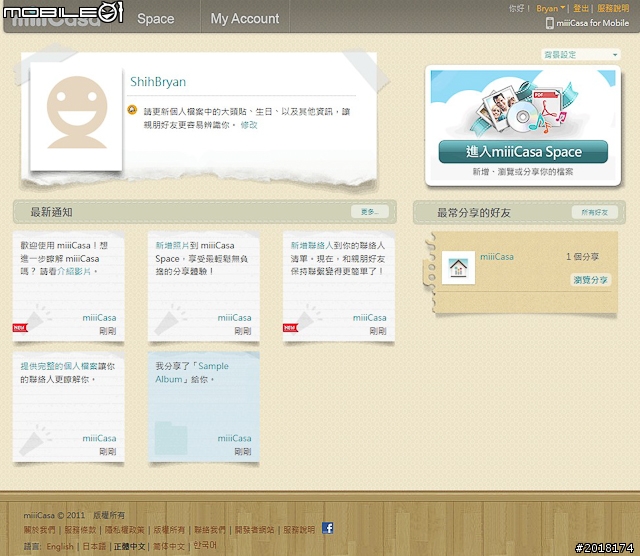Click the megaphone icon on 新增照片 note
The width and height of the screenshot is (640, 556).
click(x=171, y=318)
